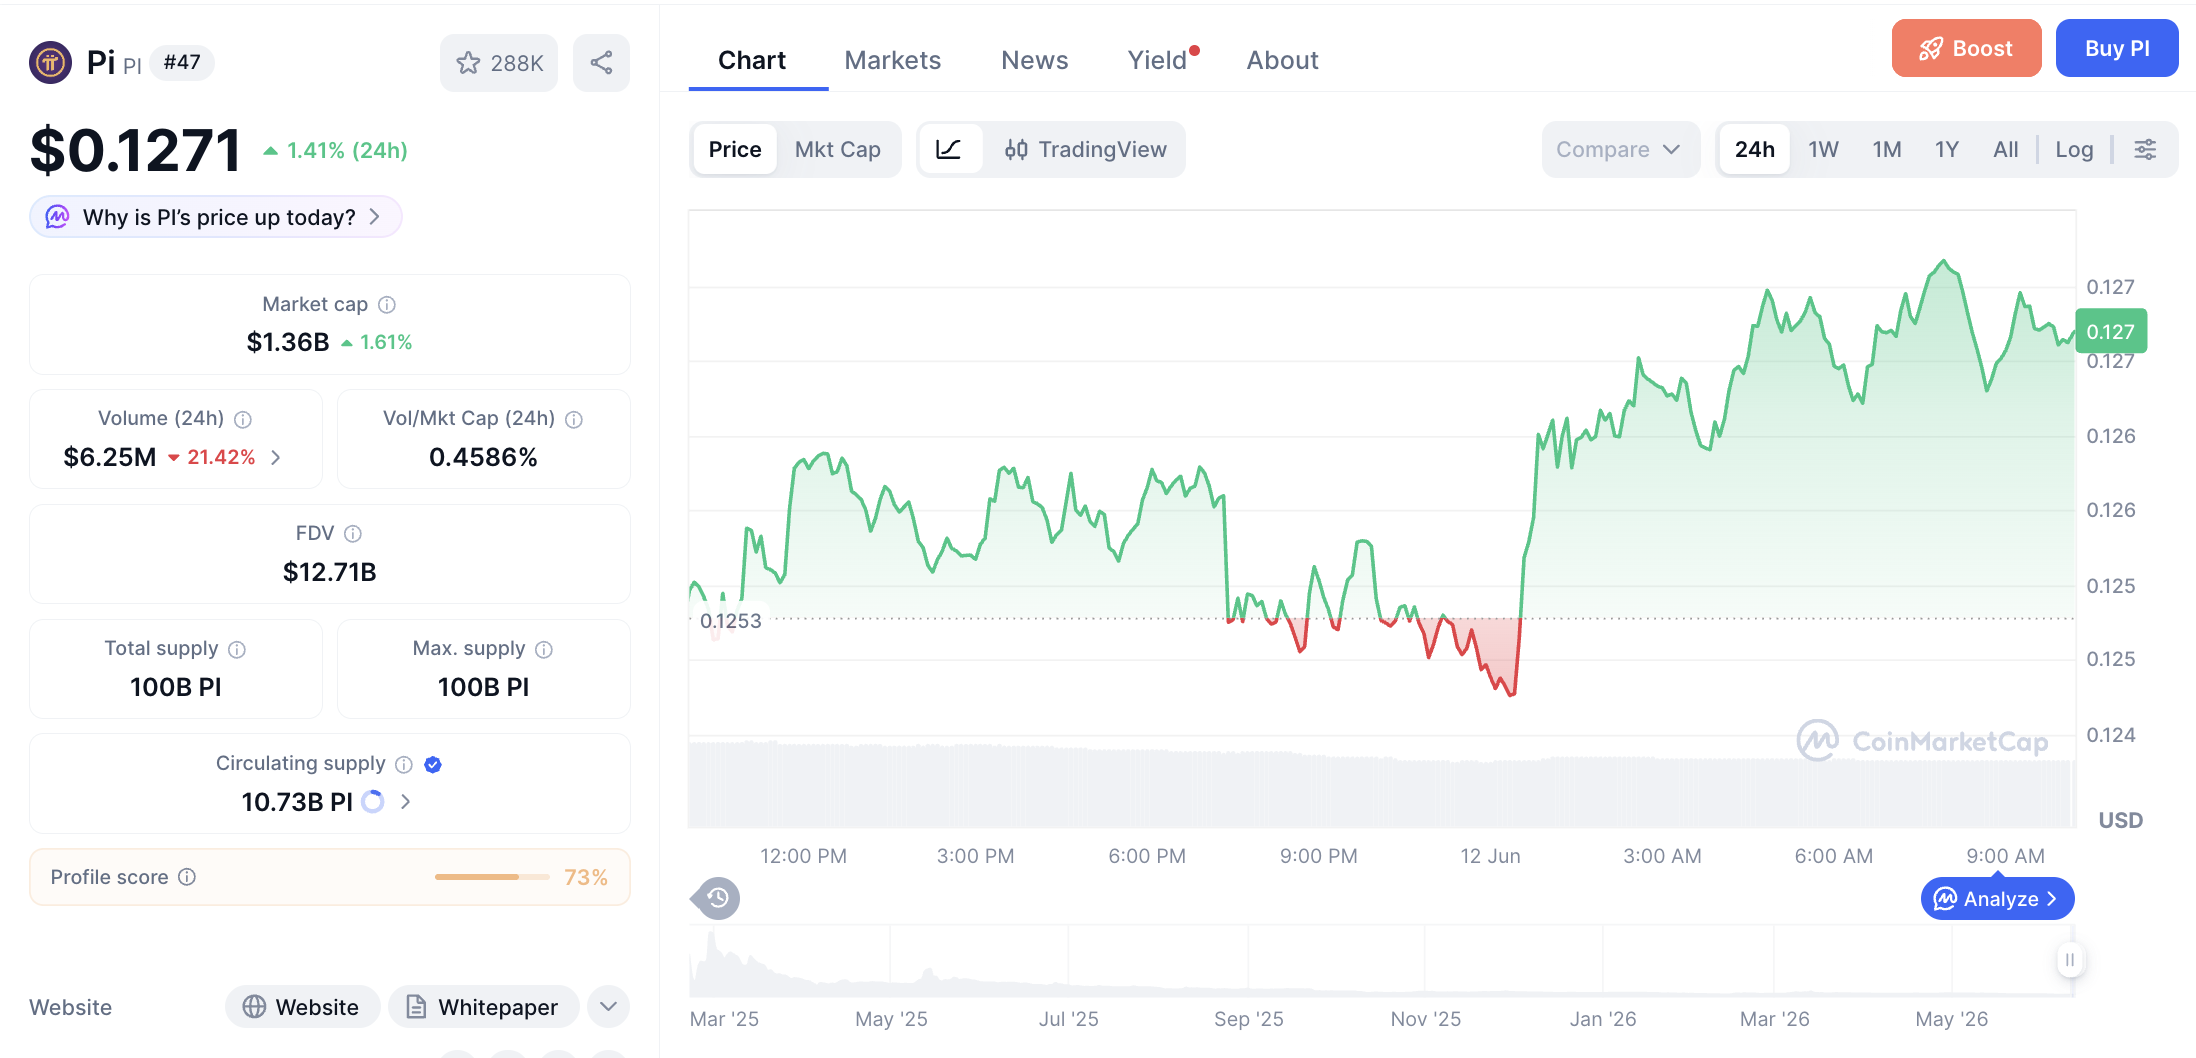Click the $1.36B market cap value
This screenshot has width=2196, height=1058.
point(288,342)
